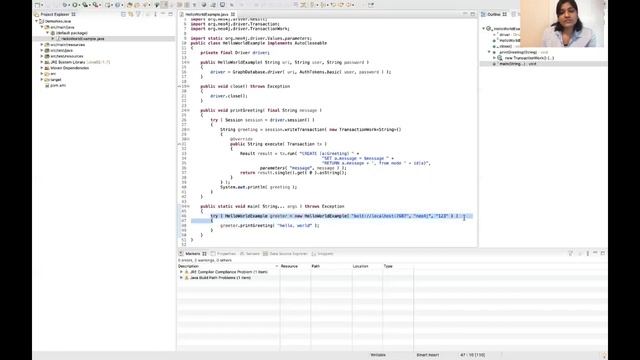Viewport: 640px width, 360px height.
Task: Toggle fold marker beside printGreeting method
Action: coord(188,110)
